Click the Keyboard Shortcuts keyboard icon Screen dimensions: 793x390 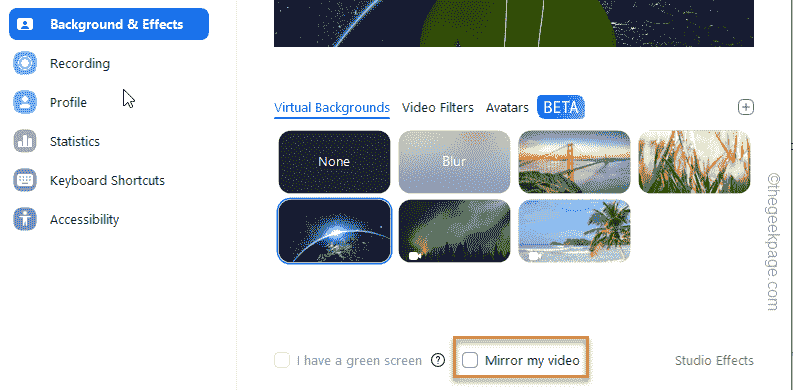tap(25, 180)
